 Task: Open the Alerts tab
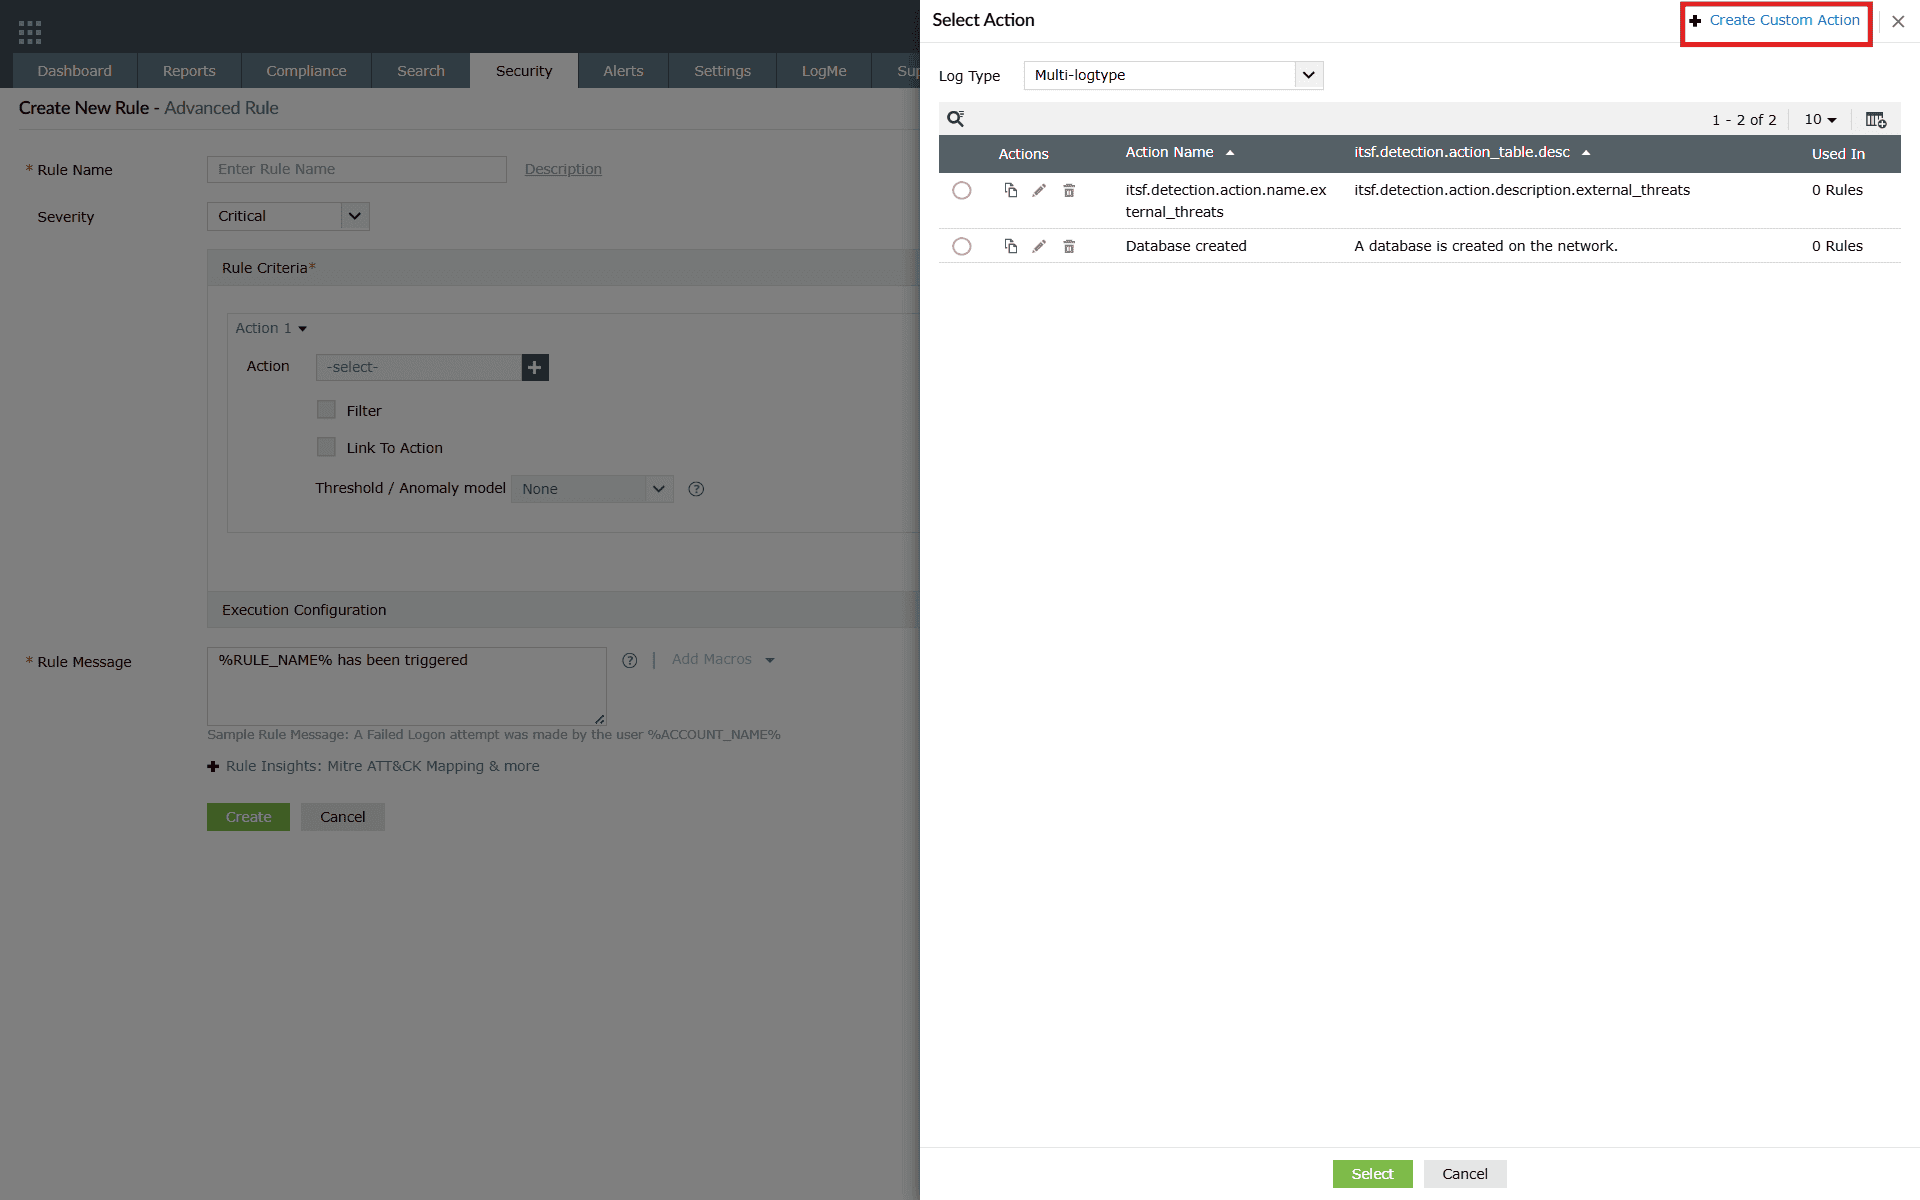click(x=623, y=71)
